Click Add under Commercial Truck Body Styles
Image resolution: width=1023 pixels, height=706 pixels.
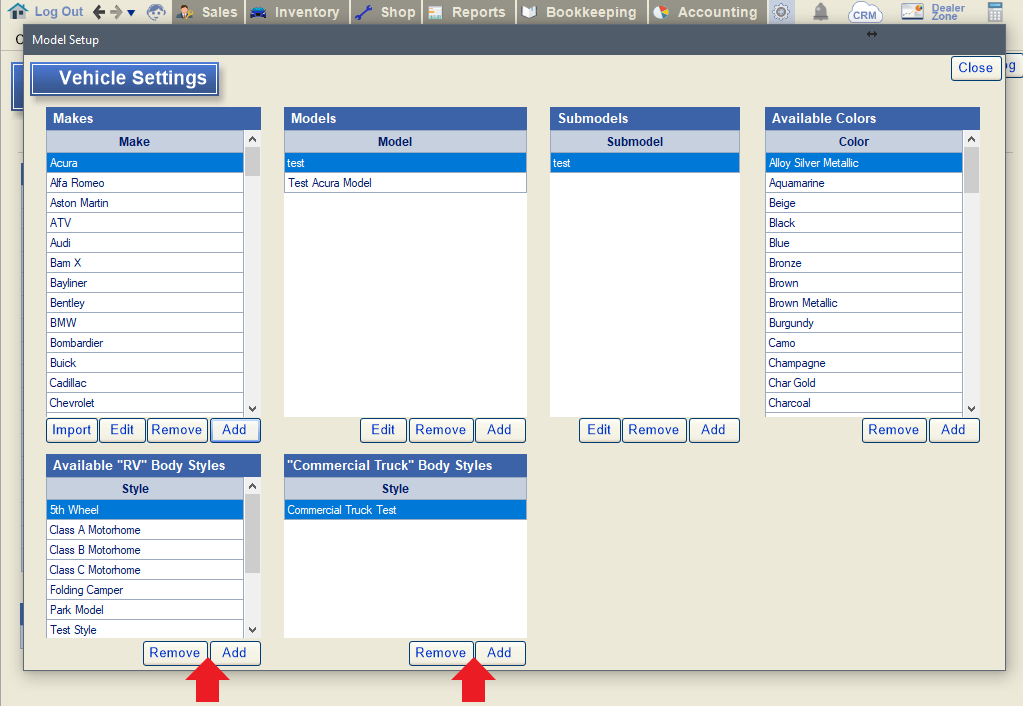point(500,653)
